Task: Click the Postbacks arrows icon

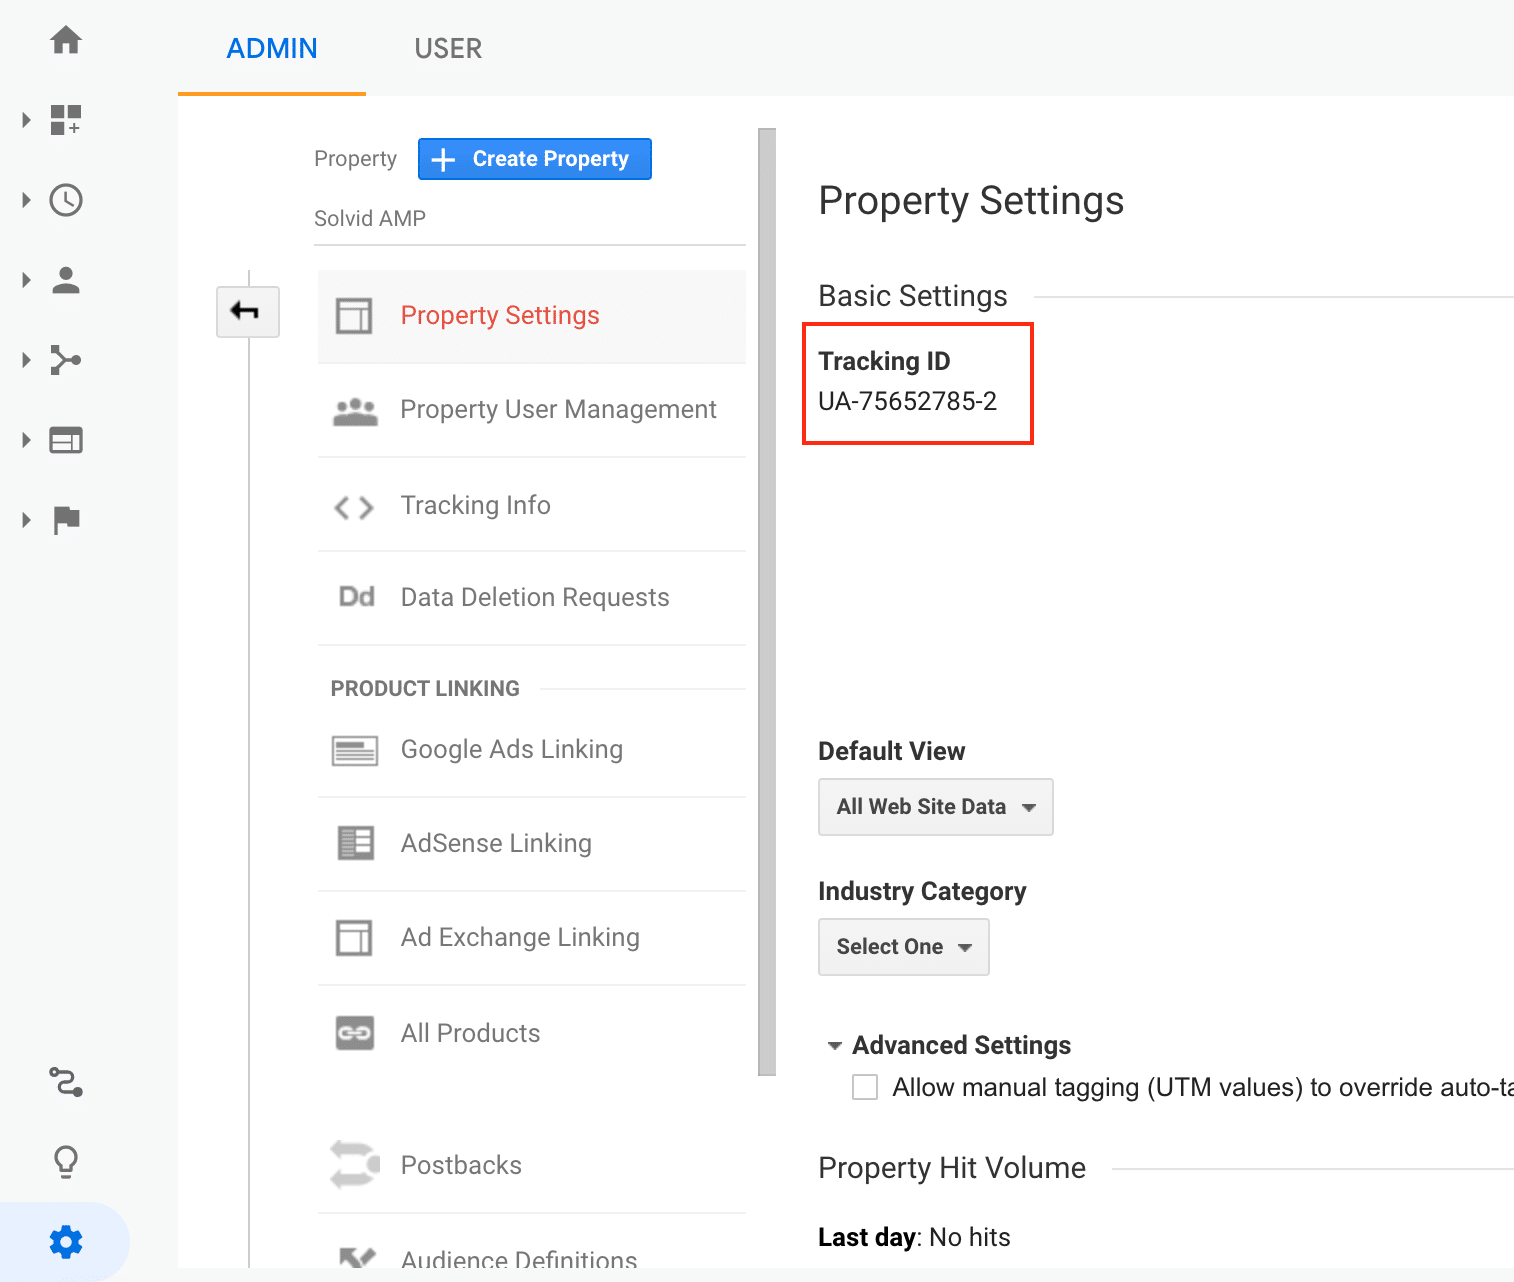Action: pyautogui.click(x=355, y=1165)
